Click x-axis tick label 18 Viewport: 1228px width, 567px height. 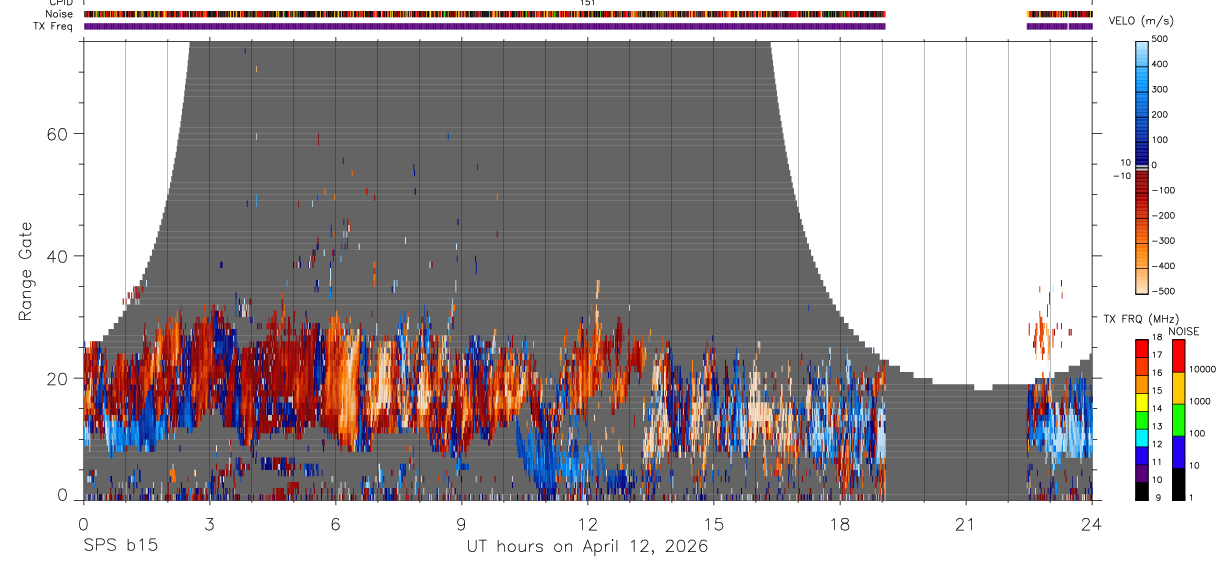click(839, 524)
